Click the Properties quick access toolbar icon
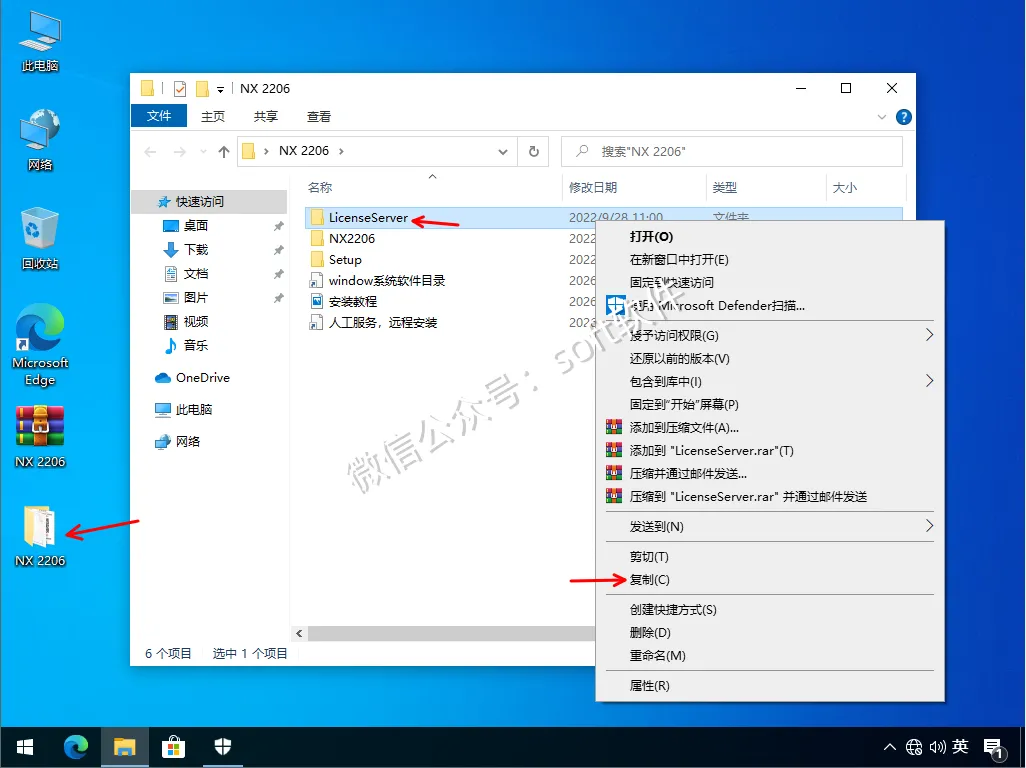Viewport: 1026px width, 768px height. (x=180, y=88)
